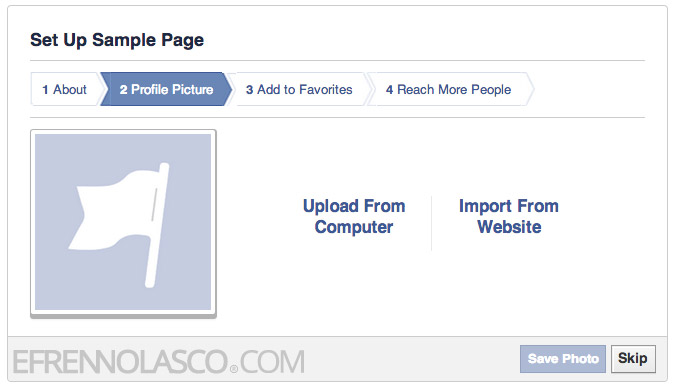Click the flag pole in placeholder image
Image resolution: width=676 pixels, height=388 pixels.
click(157, 225)
